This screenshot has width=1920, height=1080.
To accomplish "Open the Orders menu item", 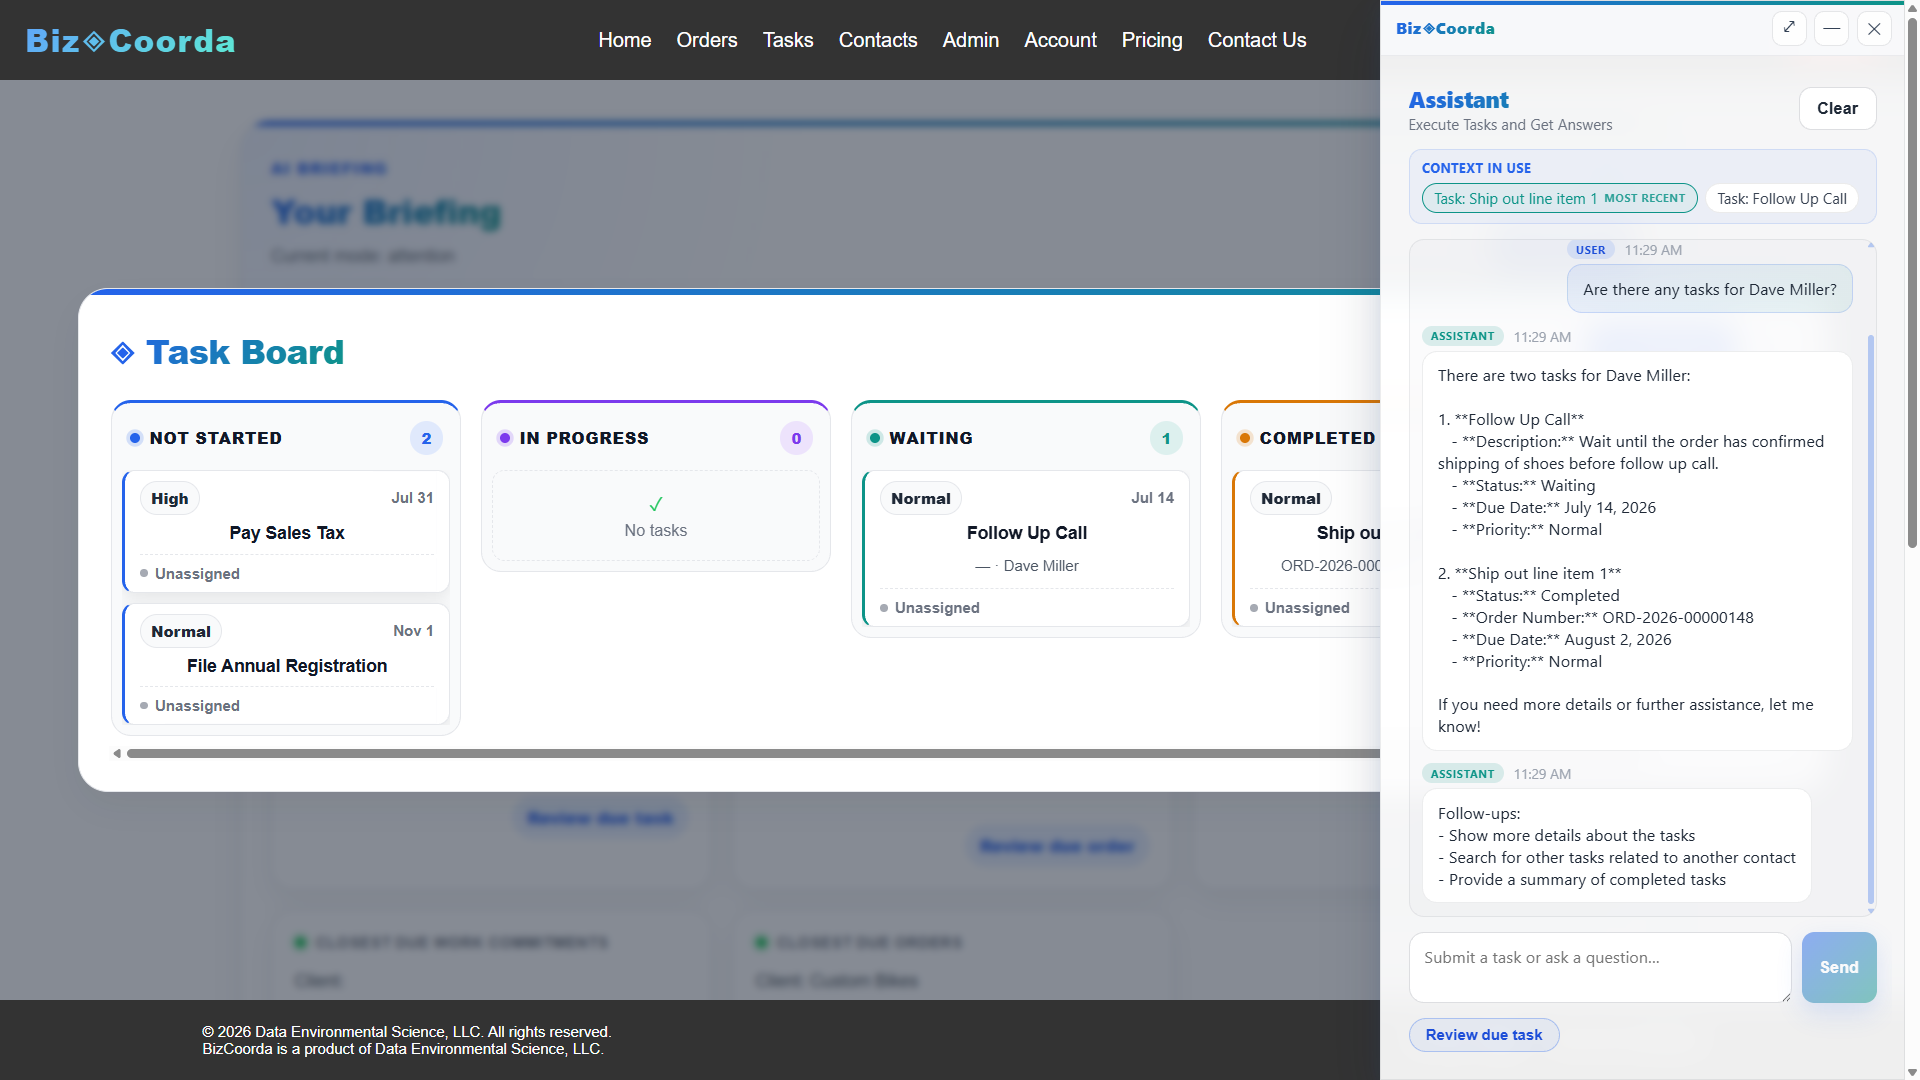I will (707, 40).
